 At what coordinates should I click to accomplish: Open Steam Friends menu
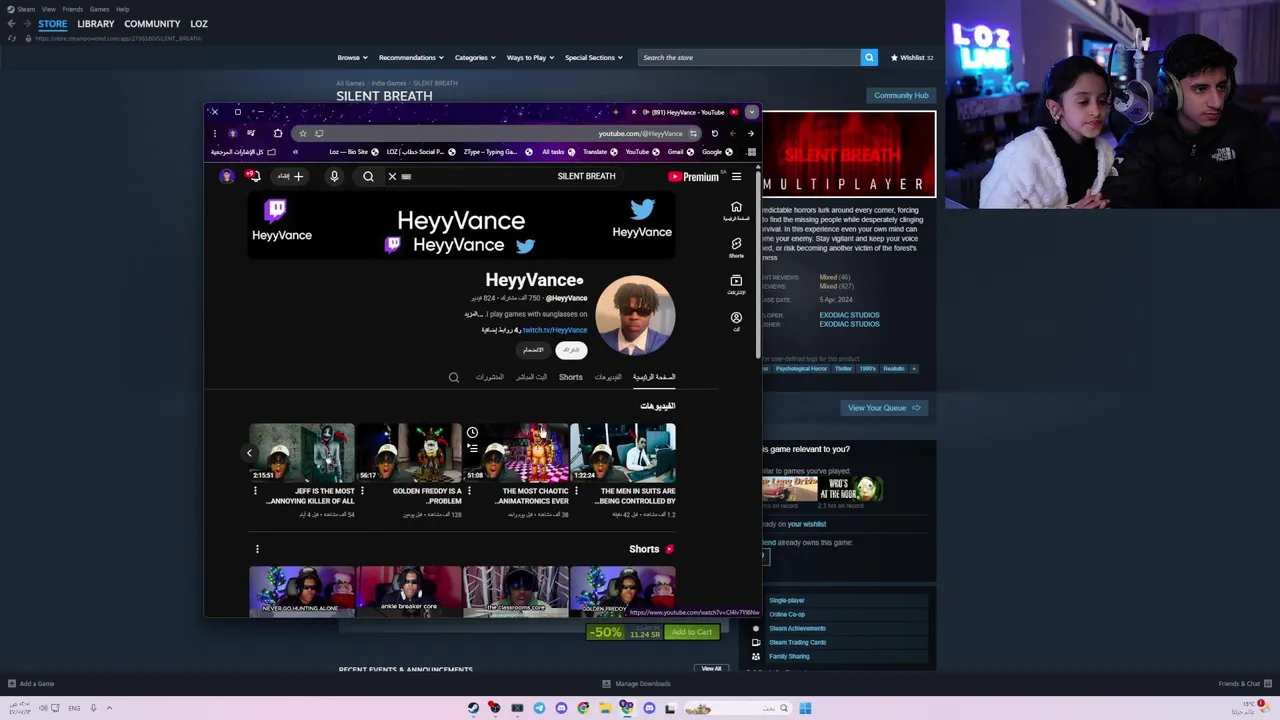pos(73,9)
